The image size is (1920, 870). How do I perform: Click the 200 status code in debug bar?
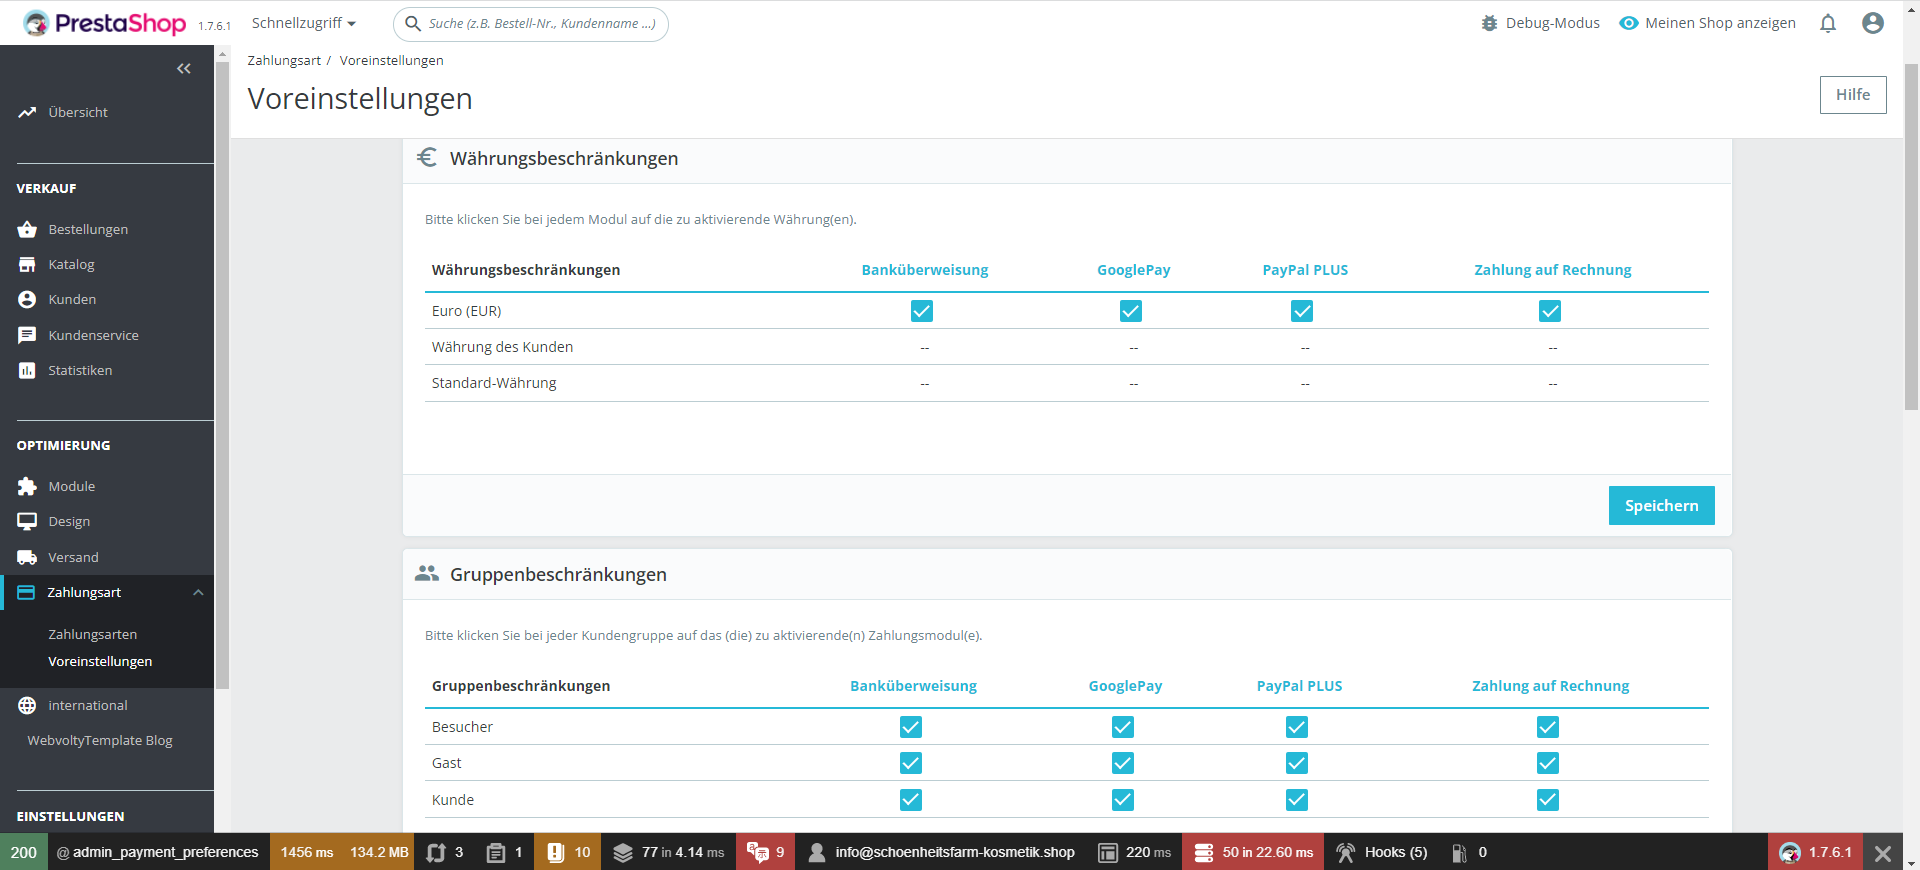point(24,852)
